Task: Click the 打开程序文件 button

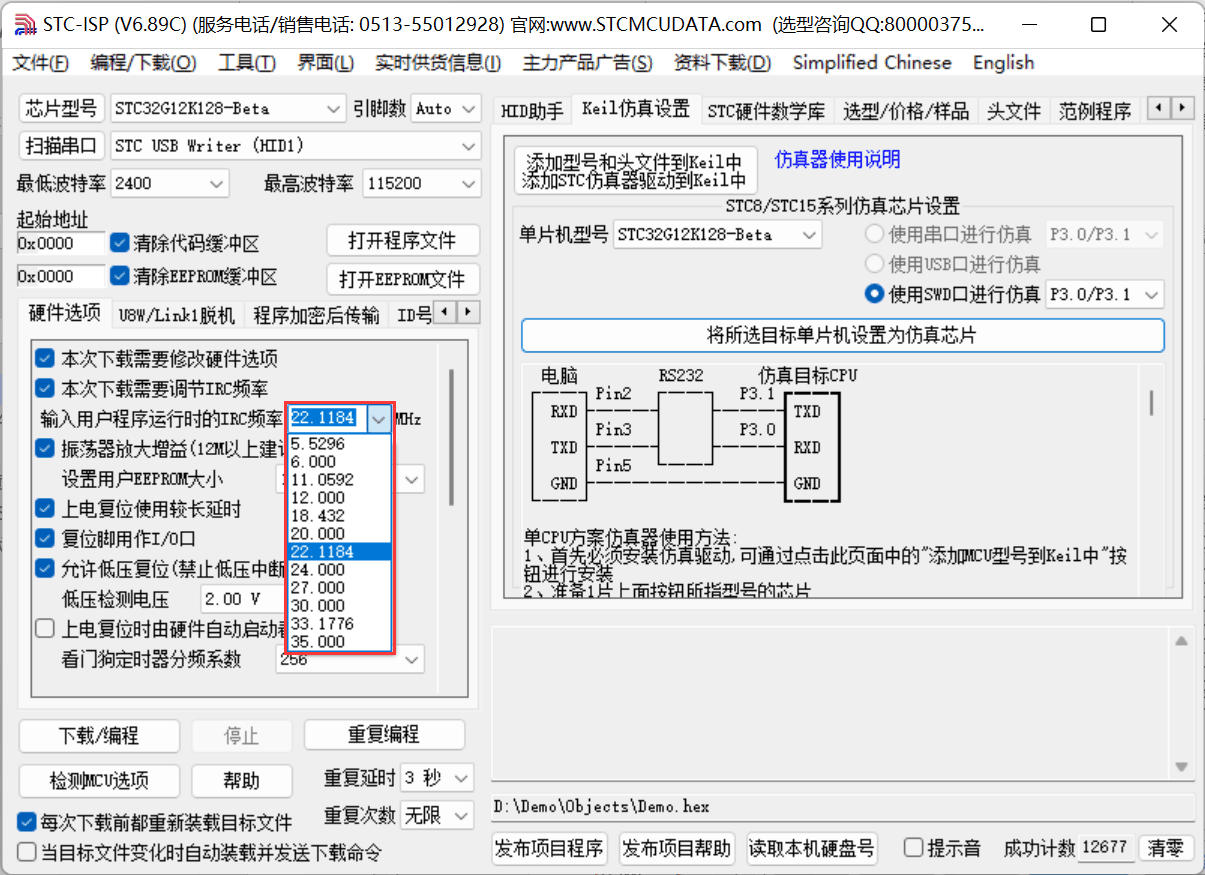Action: (x=402, y=241)
